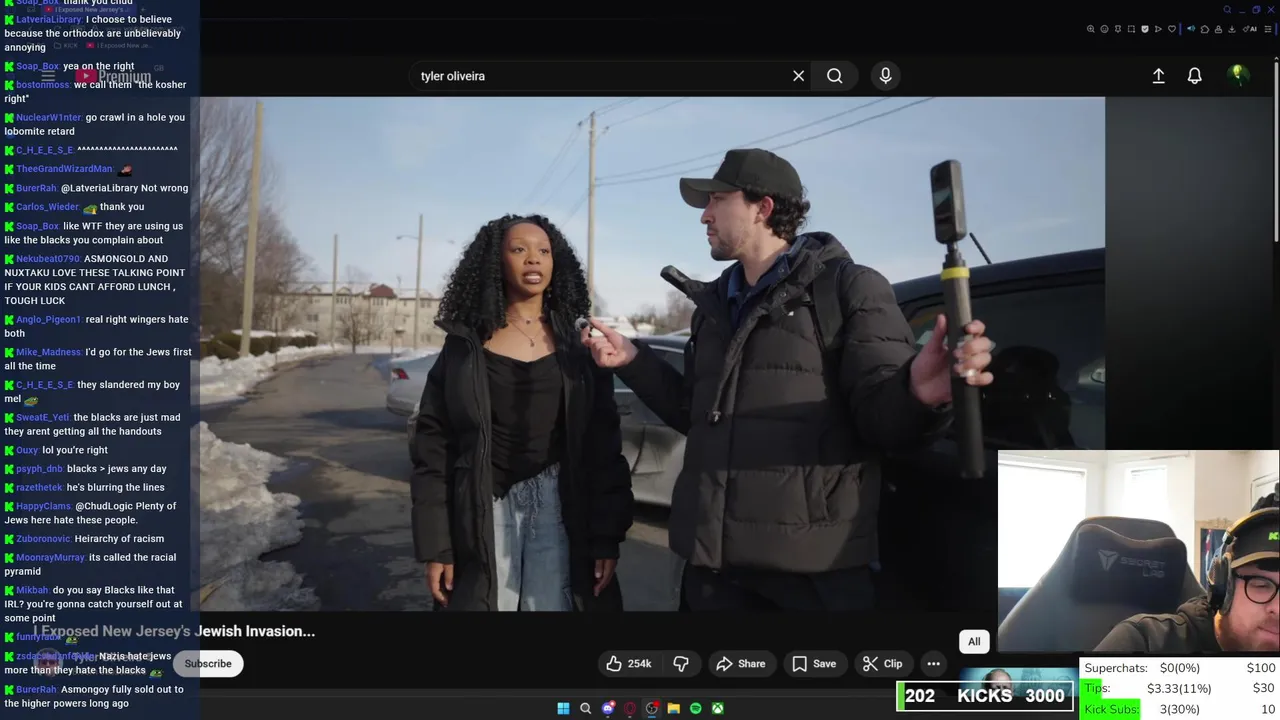Click chat username 'Anglo_Pigeon1'
This screenshot has height=720, width=1280.
[48, 320]
